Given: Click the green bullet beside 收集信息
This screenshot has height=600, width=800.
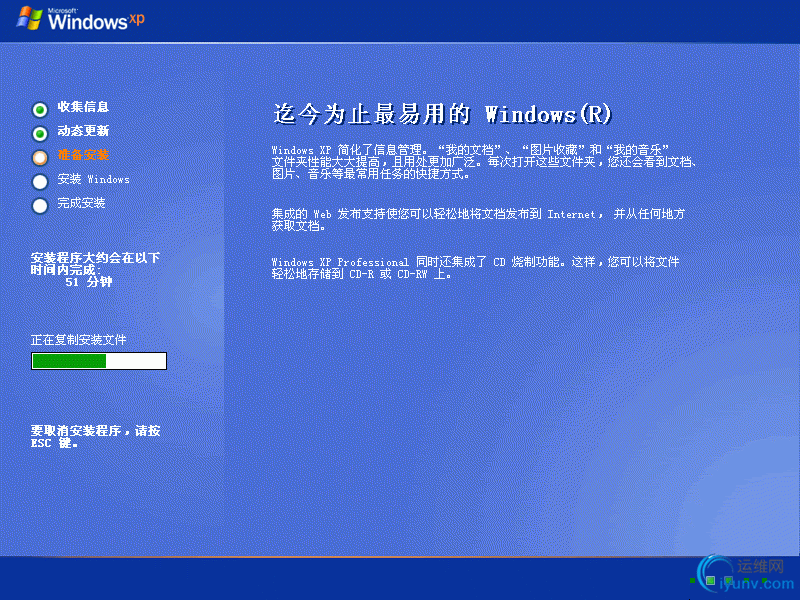Looking at the screenshot, I should click(40, 109).
